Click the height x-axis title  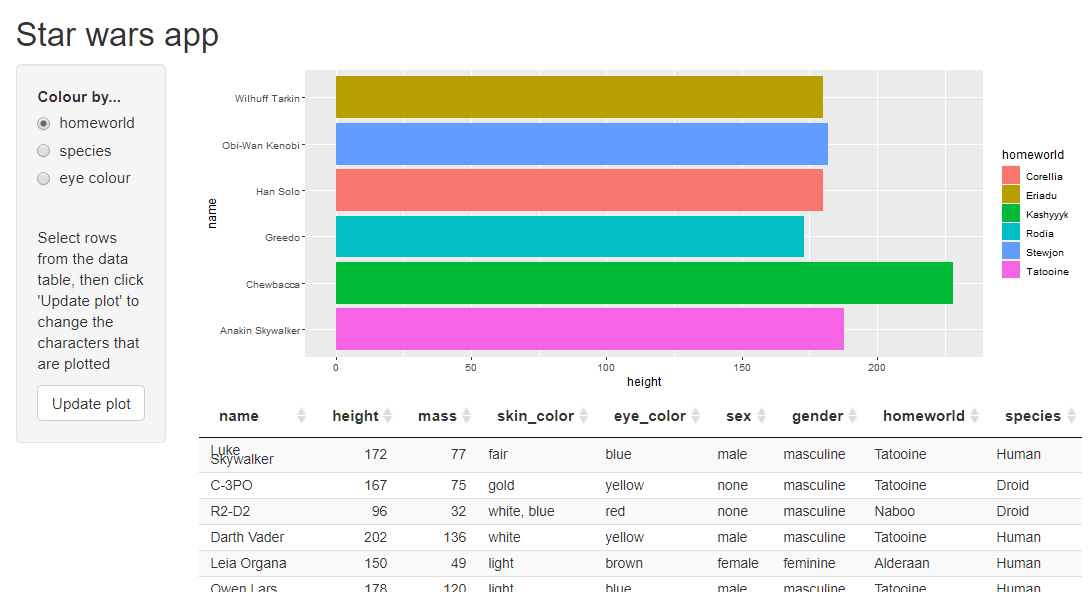click(x=644, y=382)
